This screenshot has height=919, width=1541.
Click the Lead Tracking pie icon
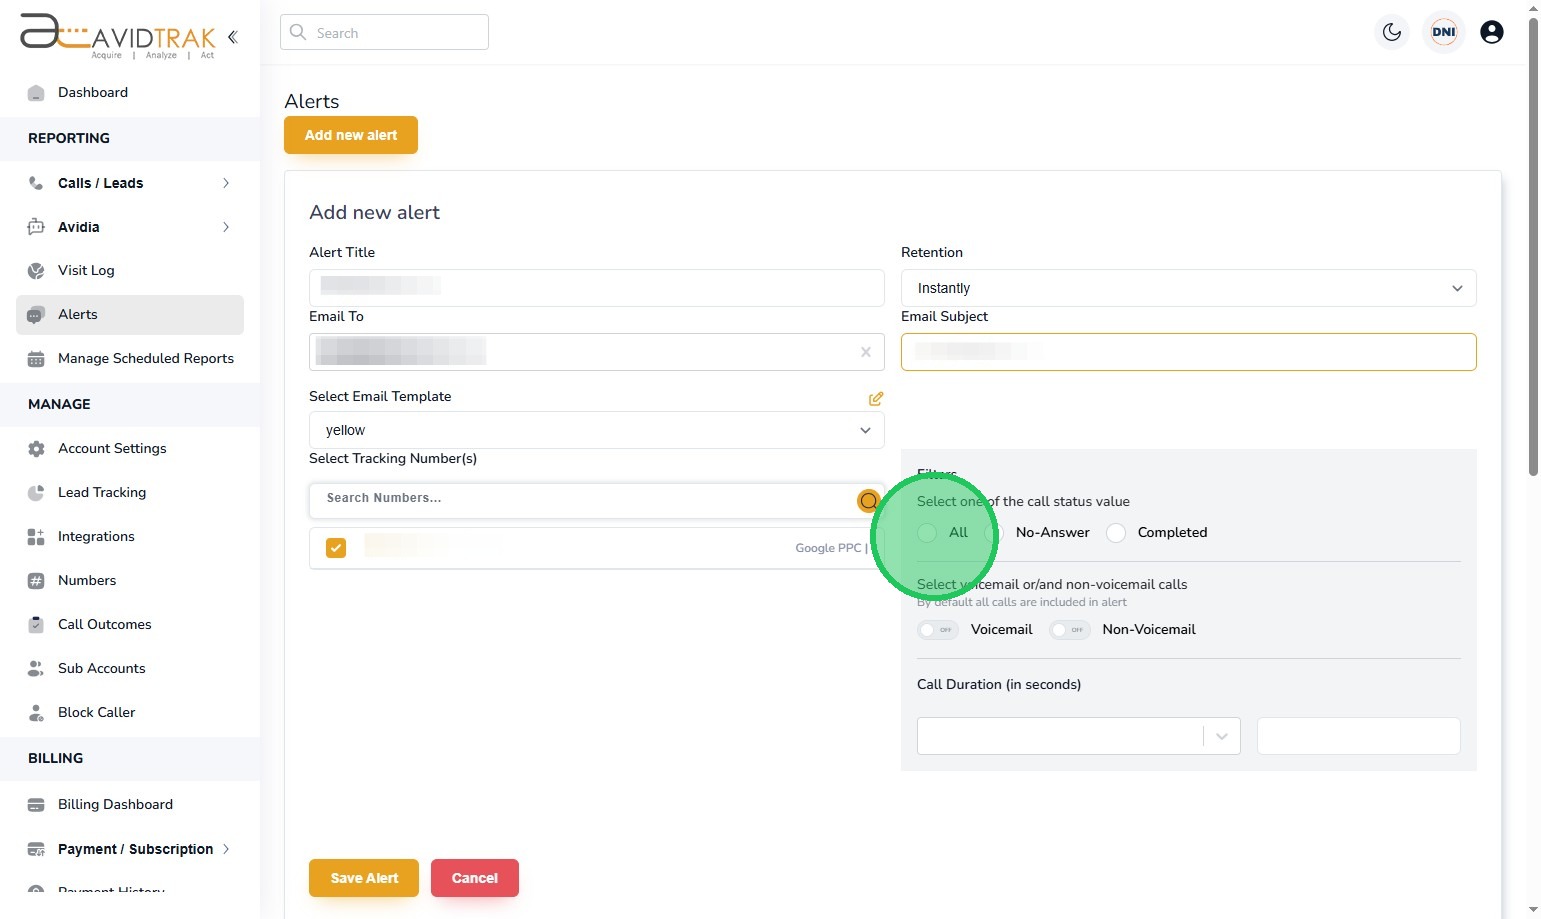pyautogui.click(x=36, y=493)
